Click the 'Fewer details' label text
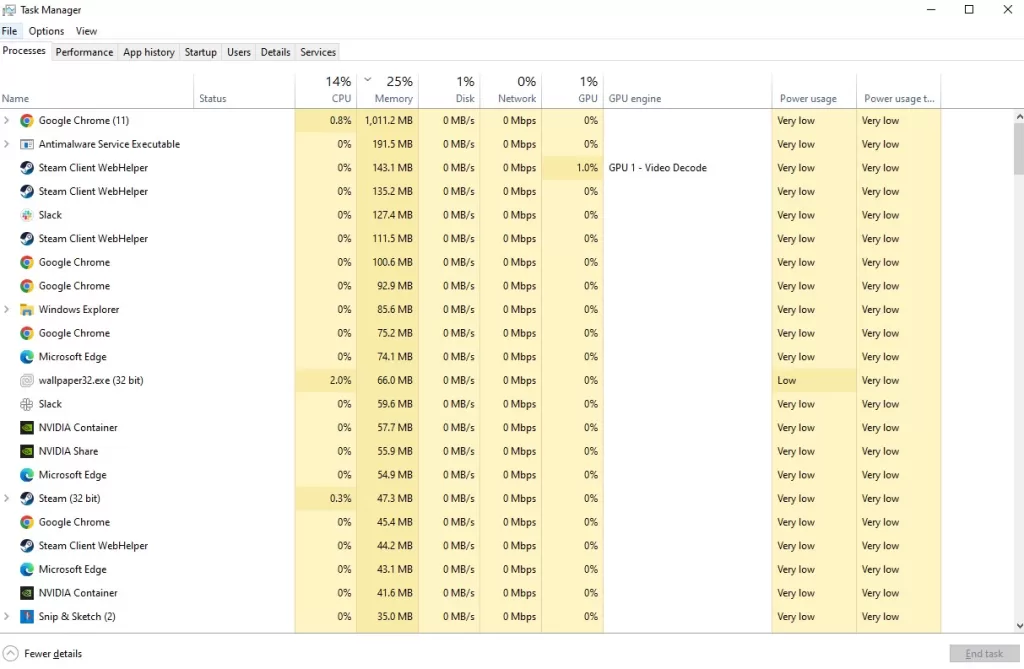1024x669 pixels. tap(53, 653)
